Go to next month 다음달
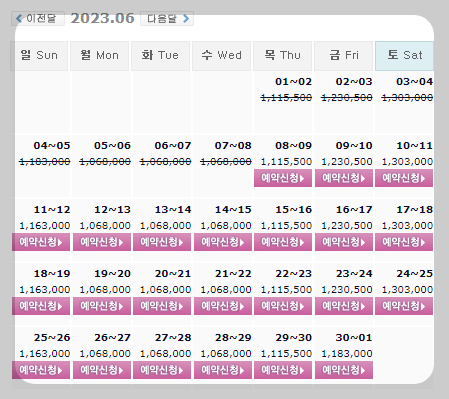Screen dimensions: 449x399 coord(167,18)
